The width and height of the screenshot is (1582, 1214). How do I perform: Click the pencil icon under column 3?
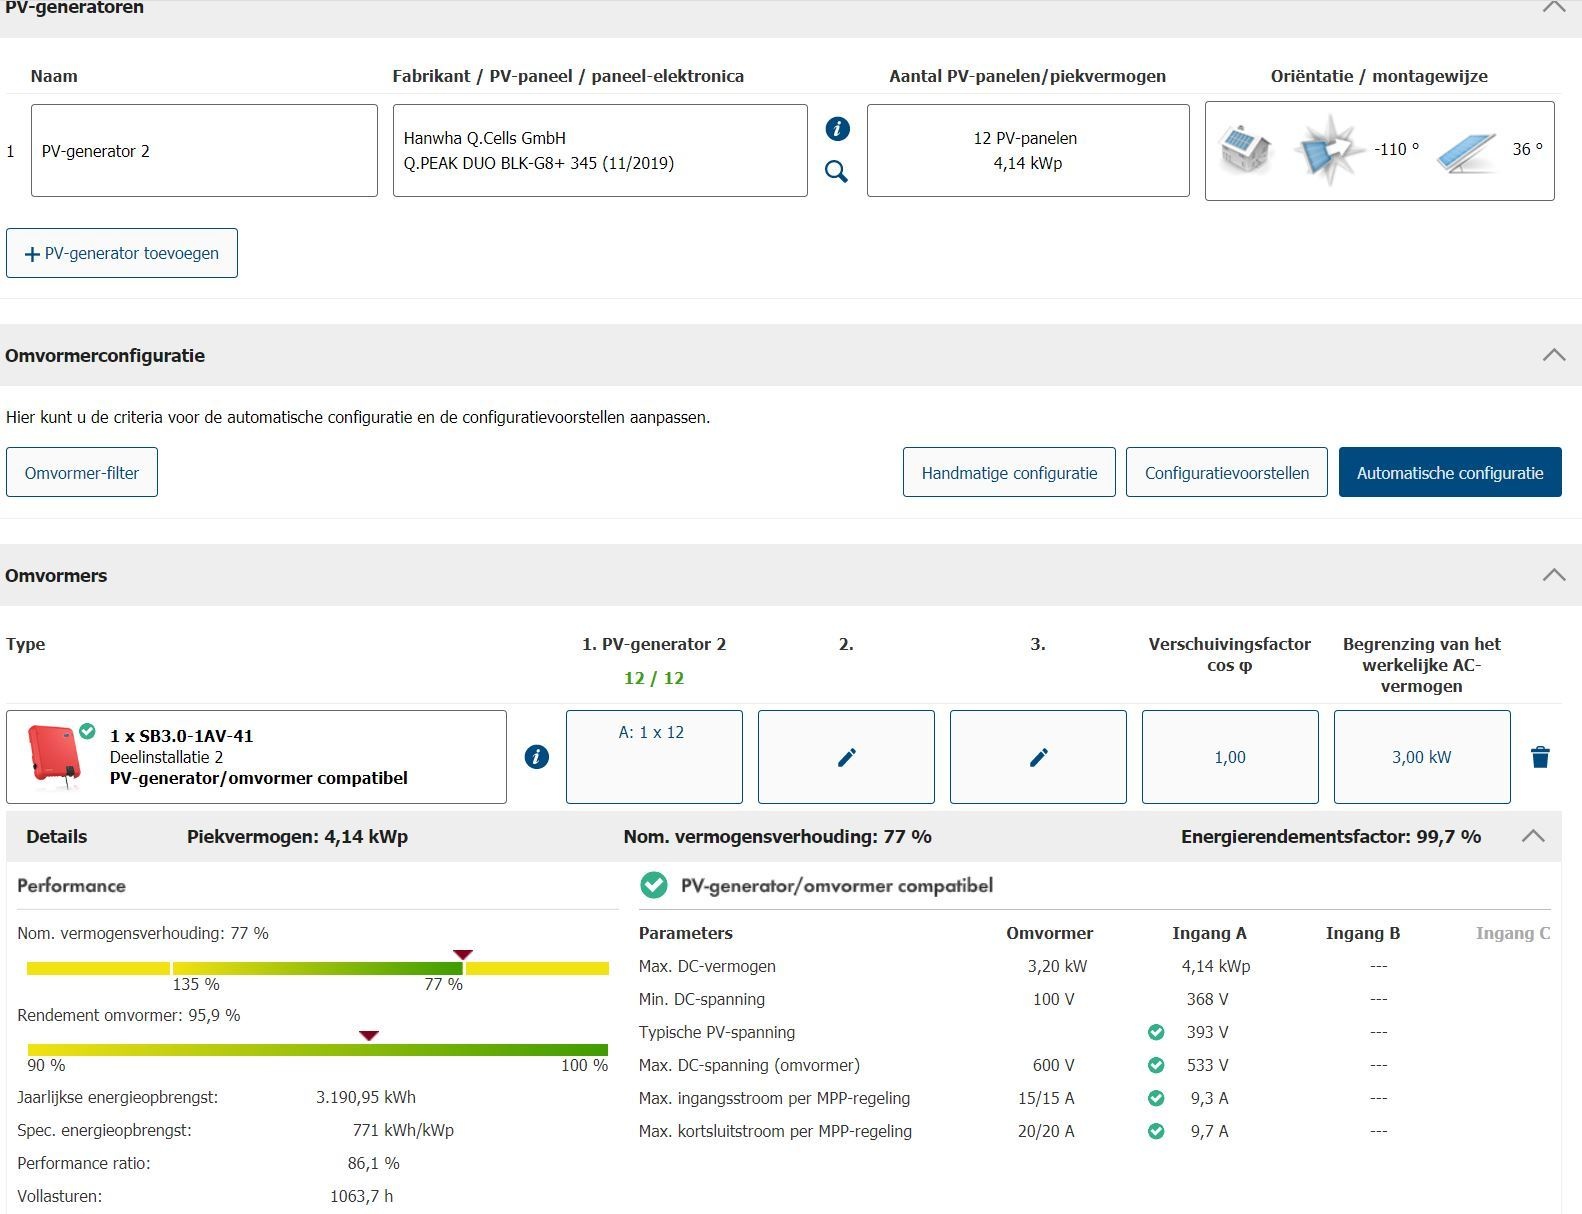coord(1038,757)
